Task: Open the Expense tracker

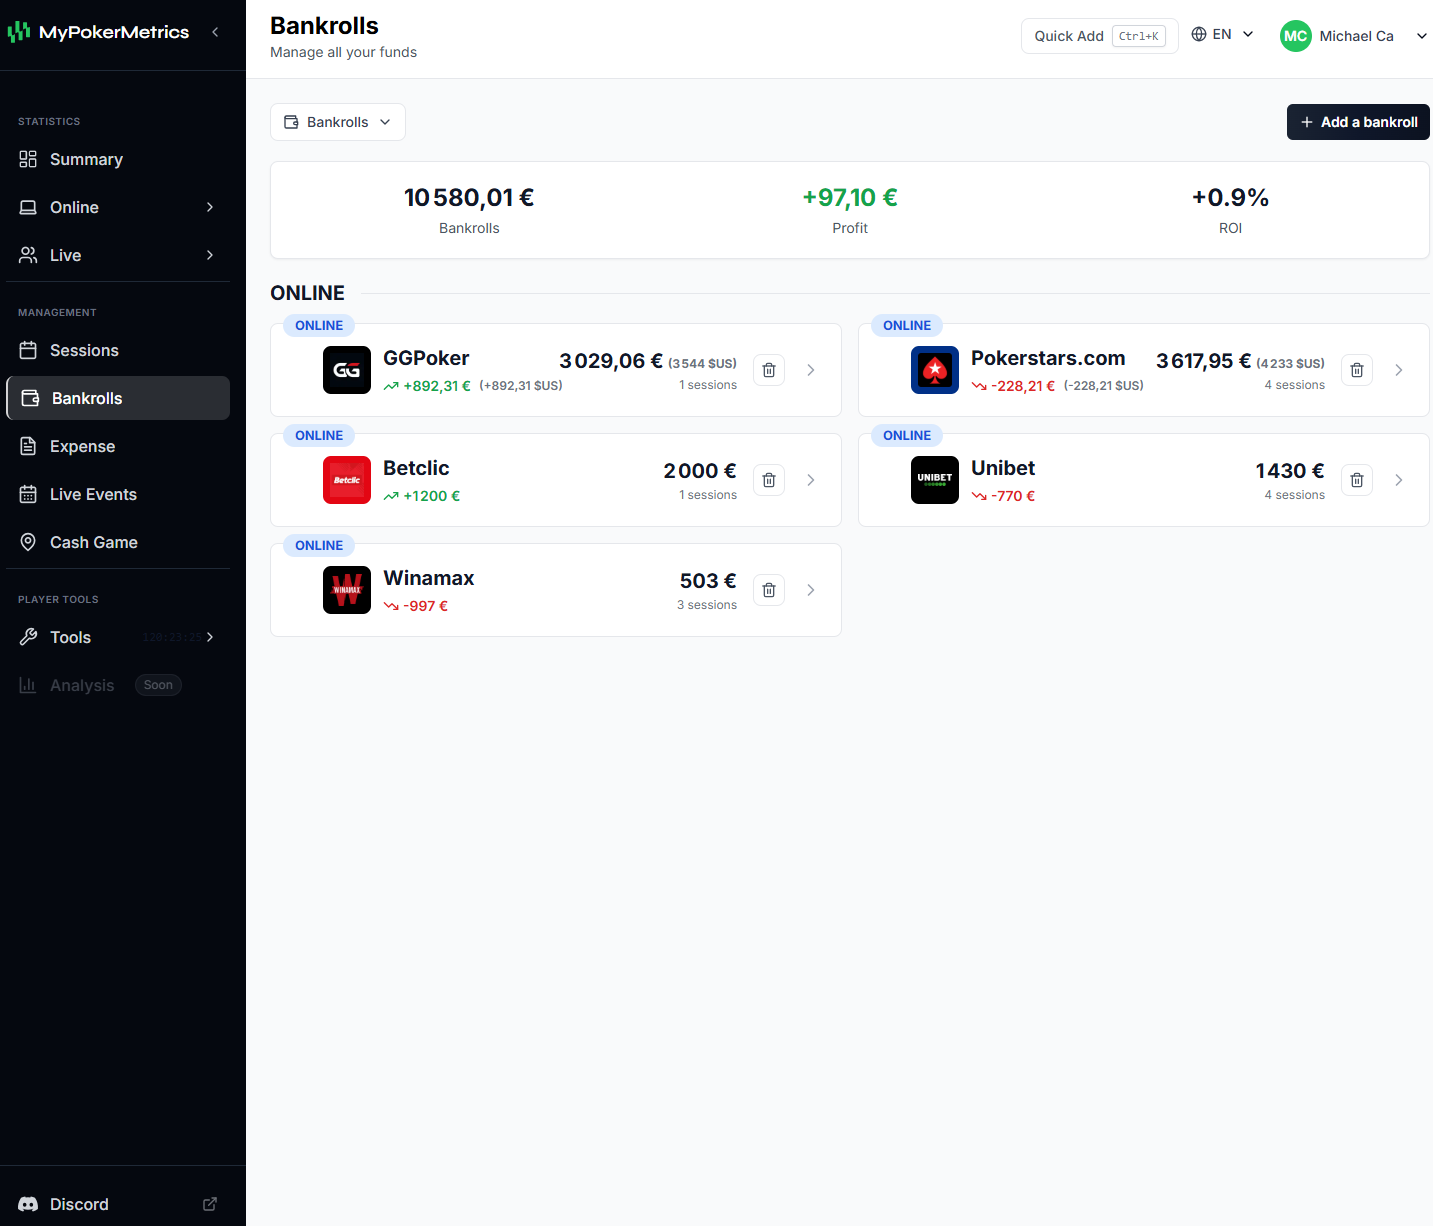Action: click(81, 446)
